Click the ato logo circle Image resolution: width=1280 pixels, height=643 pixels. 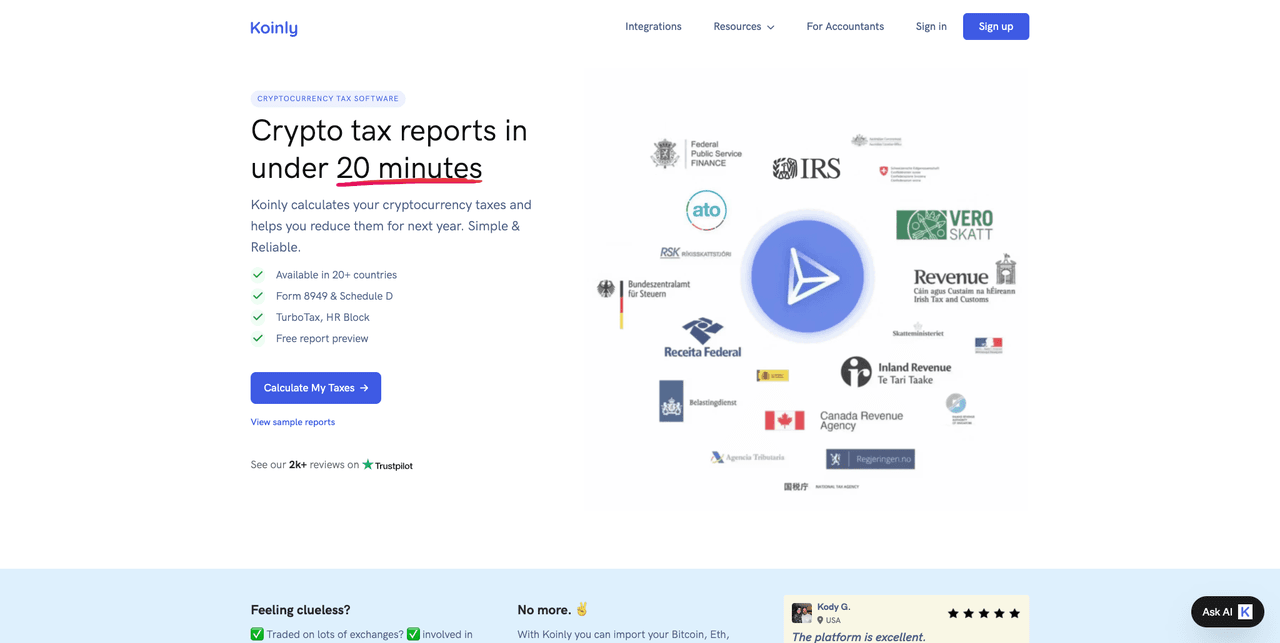(x=706, y=210)
